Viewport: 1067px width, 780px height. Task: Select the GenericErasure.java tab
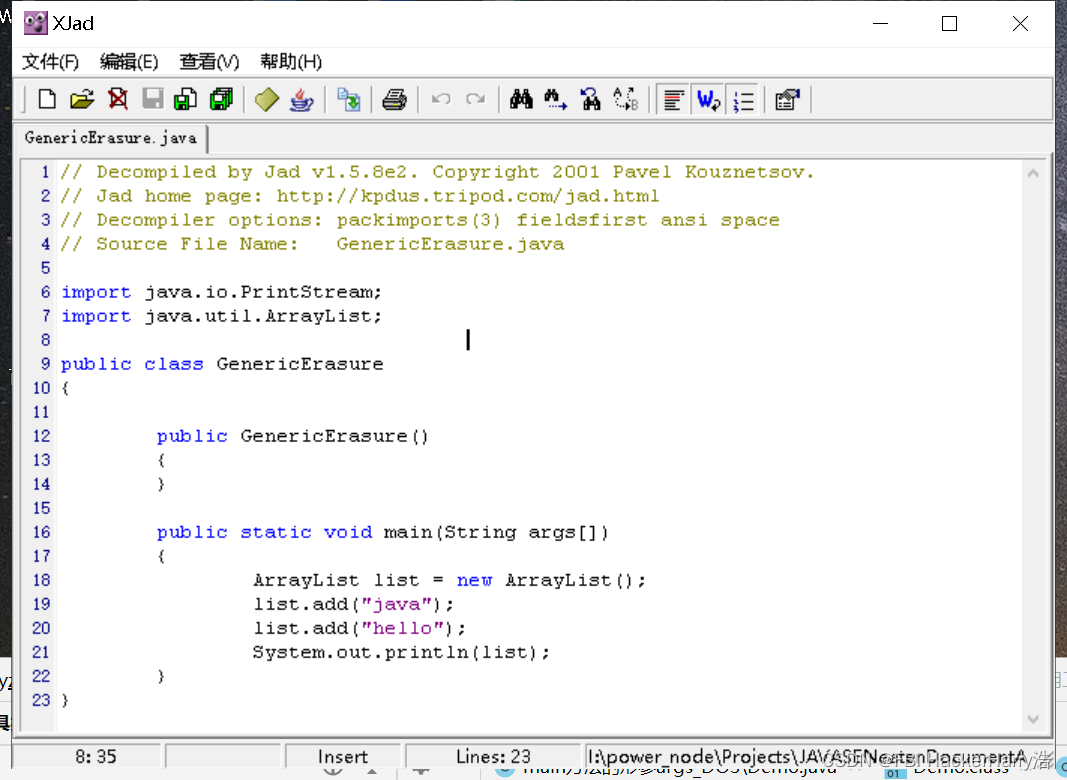click(111, 138)
